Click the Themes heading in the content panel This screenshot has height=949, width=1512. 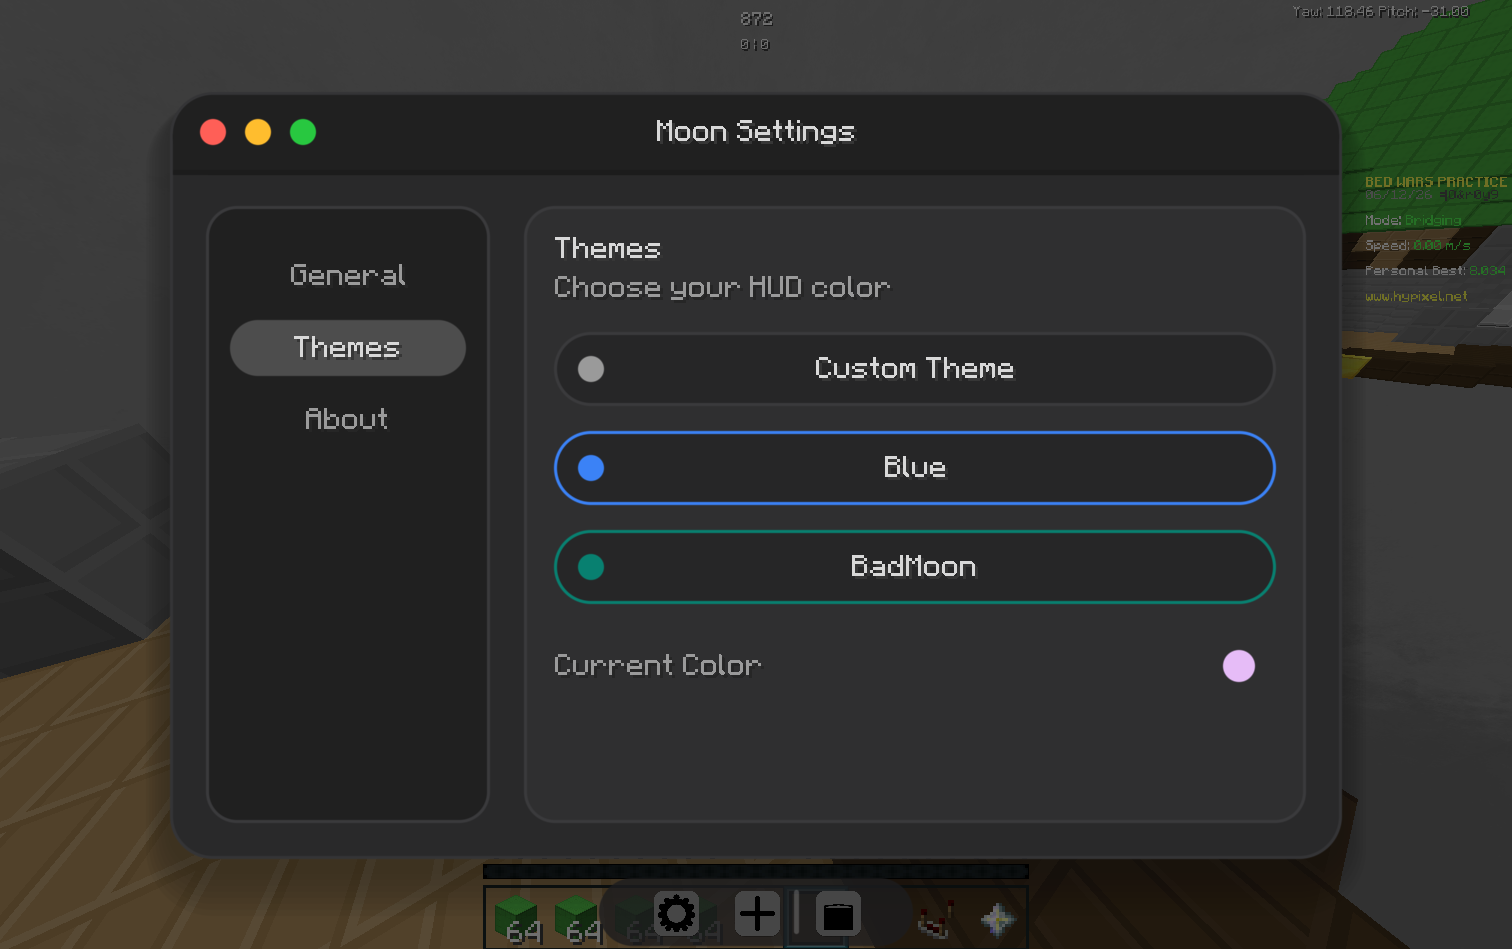pyautogui.click(x=607, y=248)
